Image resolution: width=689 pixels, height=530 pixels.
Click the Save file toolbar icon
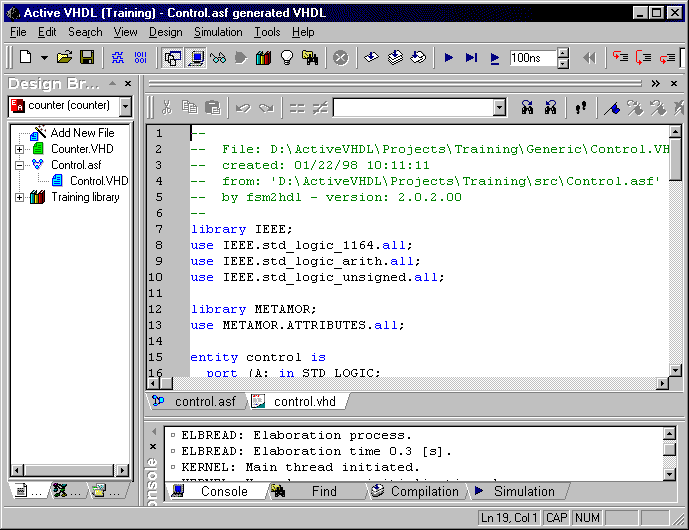click(x=87, y=58)
